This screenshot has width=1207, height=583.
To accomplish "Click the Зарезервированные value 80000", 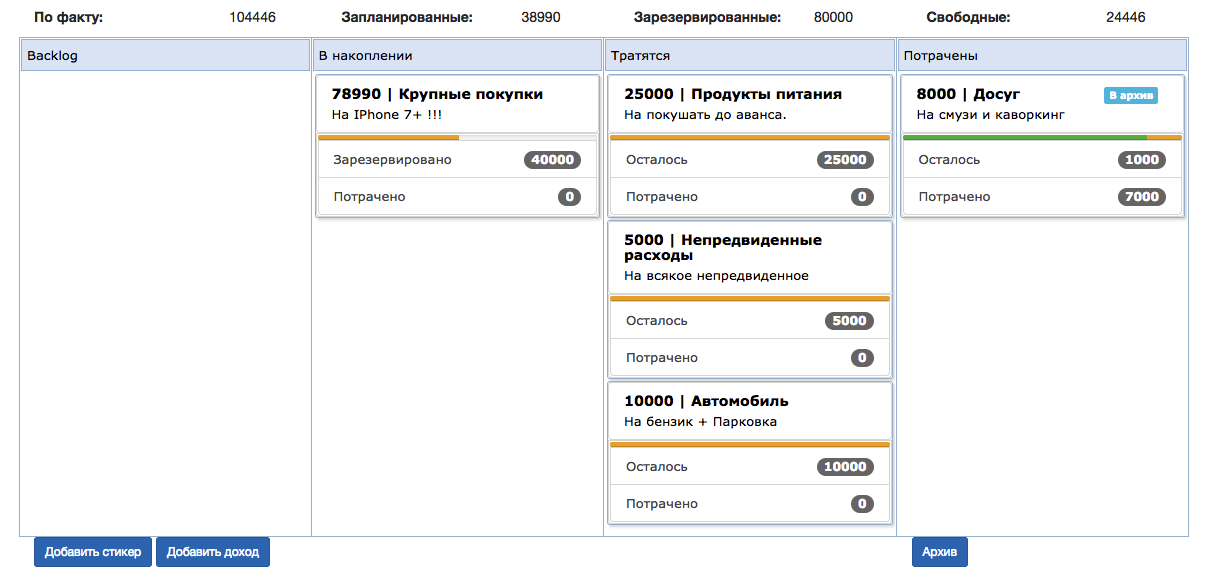I will pyautogui.click(x=834, y=18).
